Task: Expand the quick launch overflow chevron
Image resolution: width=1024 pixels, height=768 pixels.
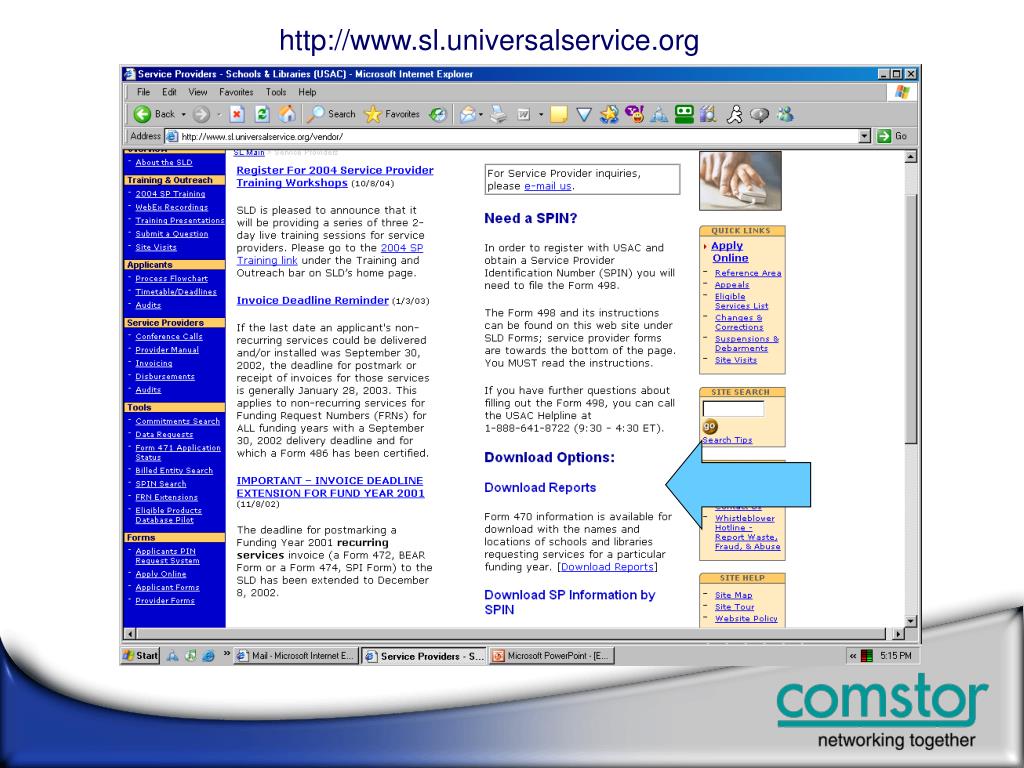Action: [227, 654]
